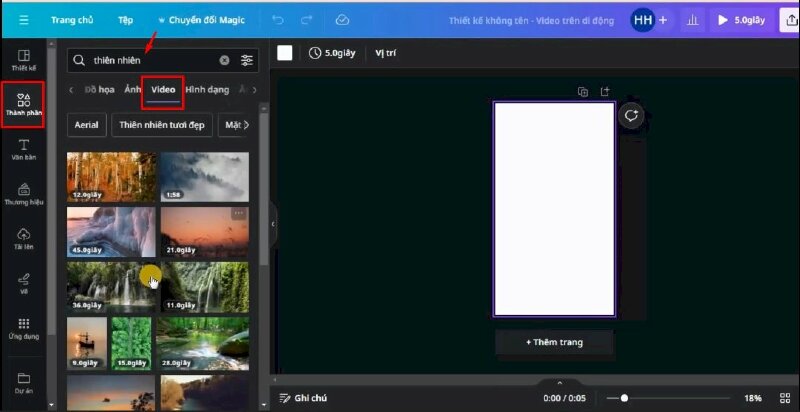
Task: Expand the timeline with up chevron
Action: click(x=559, y=383)
